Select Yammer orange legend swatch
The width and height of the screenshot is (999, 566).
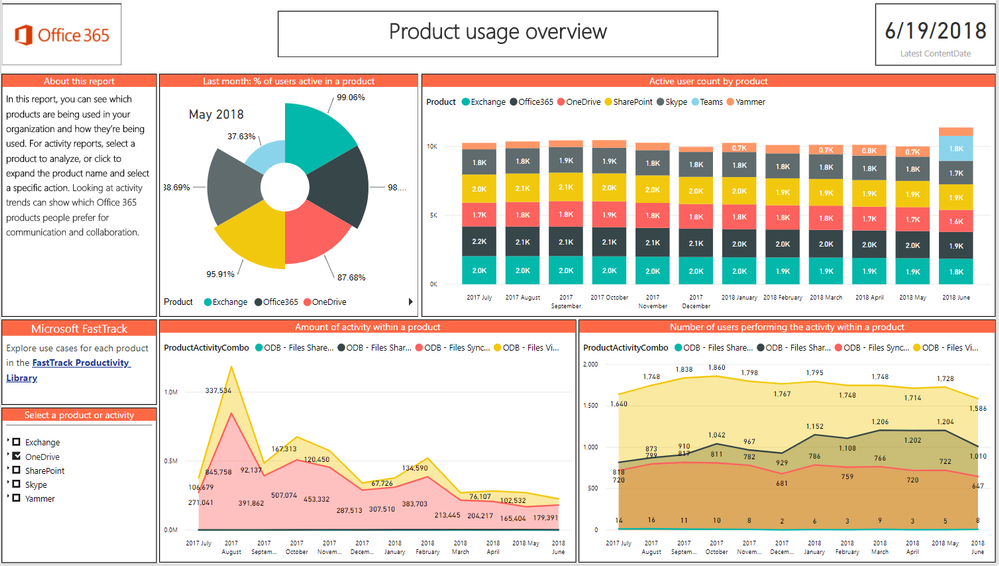731,102
